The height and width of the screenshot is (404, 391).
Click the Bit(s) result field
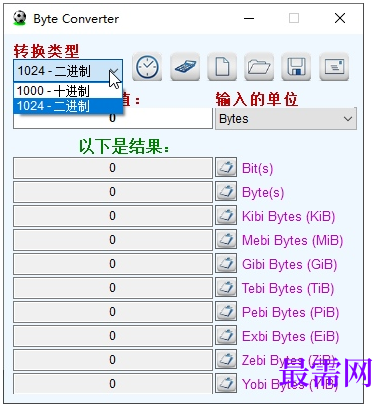click(113, 168)
